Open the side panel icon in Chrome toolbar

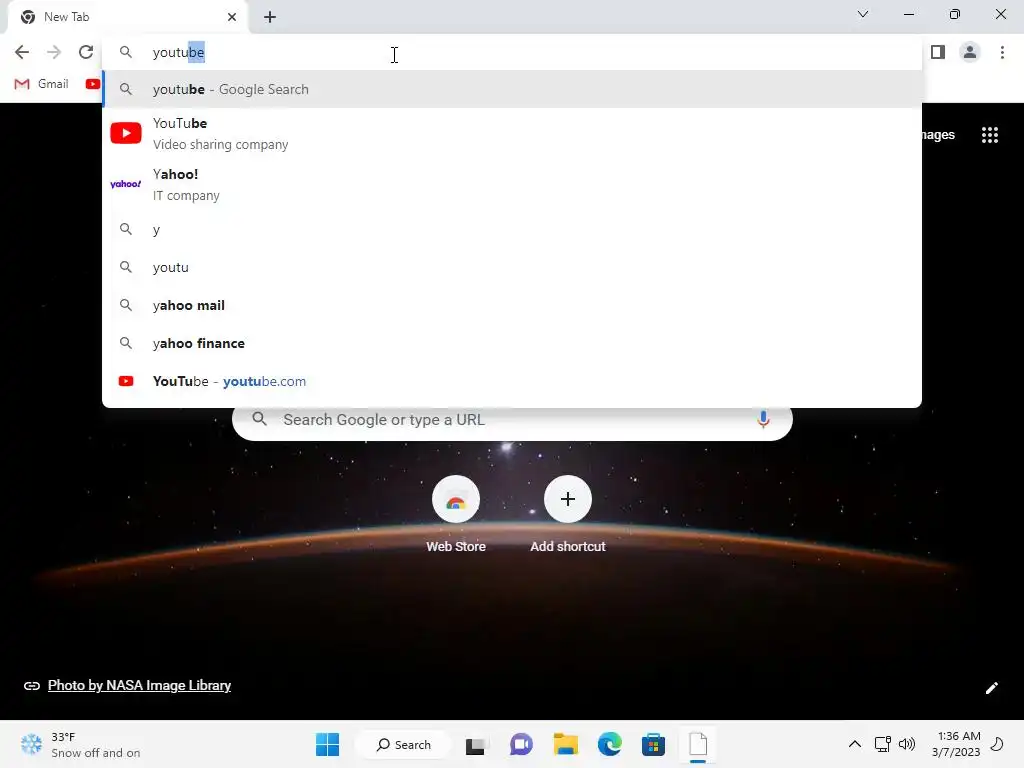point(938,52)
